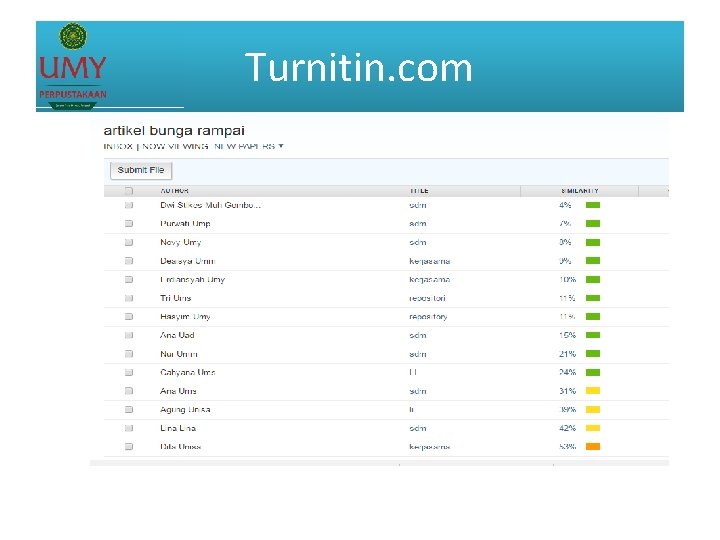720x540 pixels.
Task: Sort by the Title column header
Action: 419,191
